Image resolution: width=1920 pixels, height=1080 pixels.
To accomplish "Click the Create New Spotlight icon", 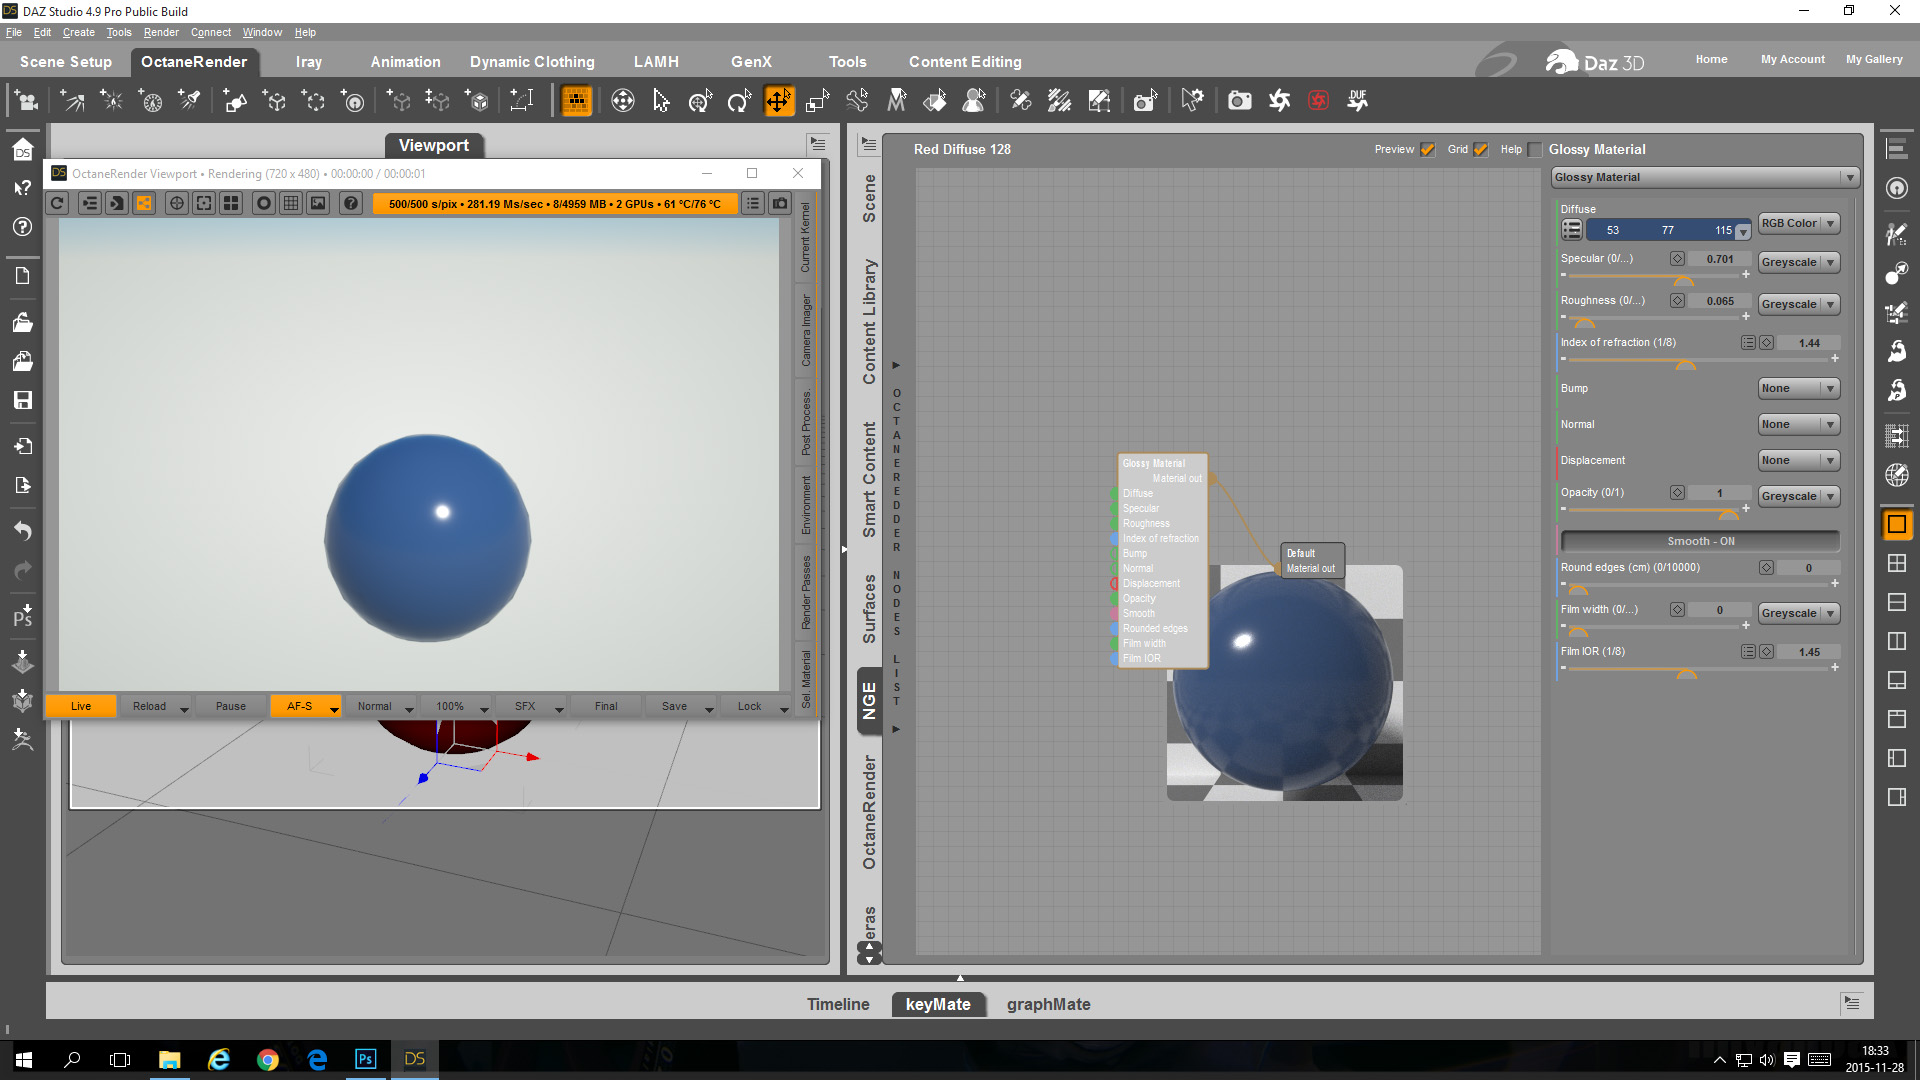I will coord(189,100).
